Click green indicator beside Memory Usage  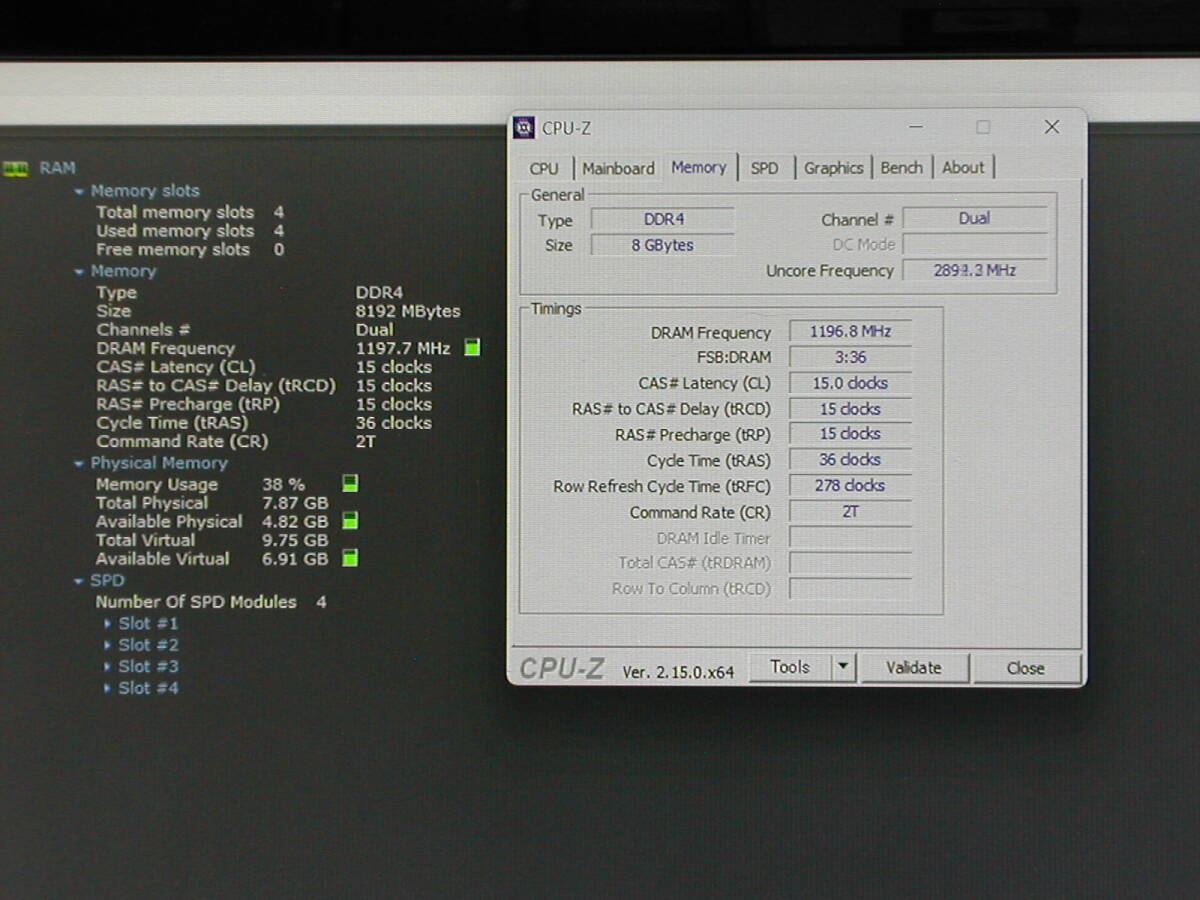(350, 484)
